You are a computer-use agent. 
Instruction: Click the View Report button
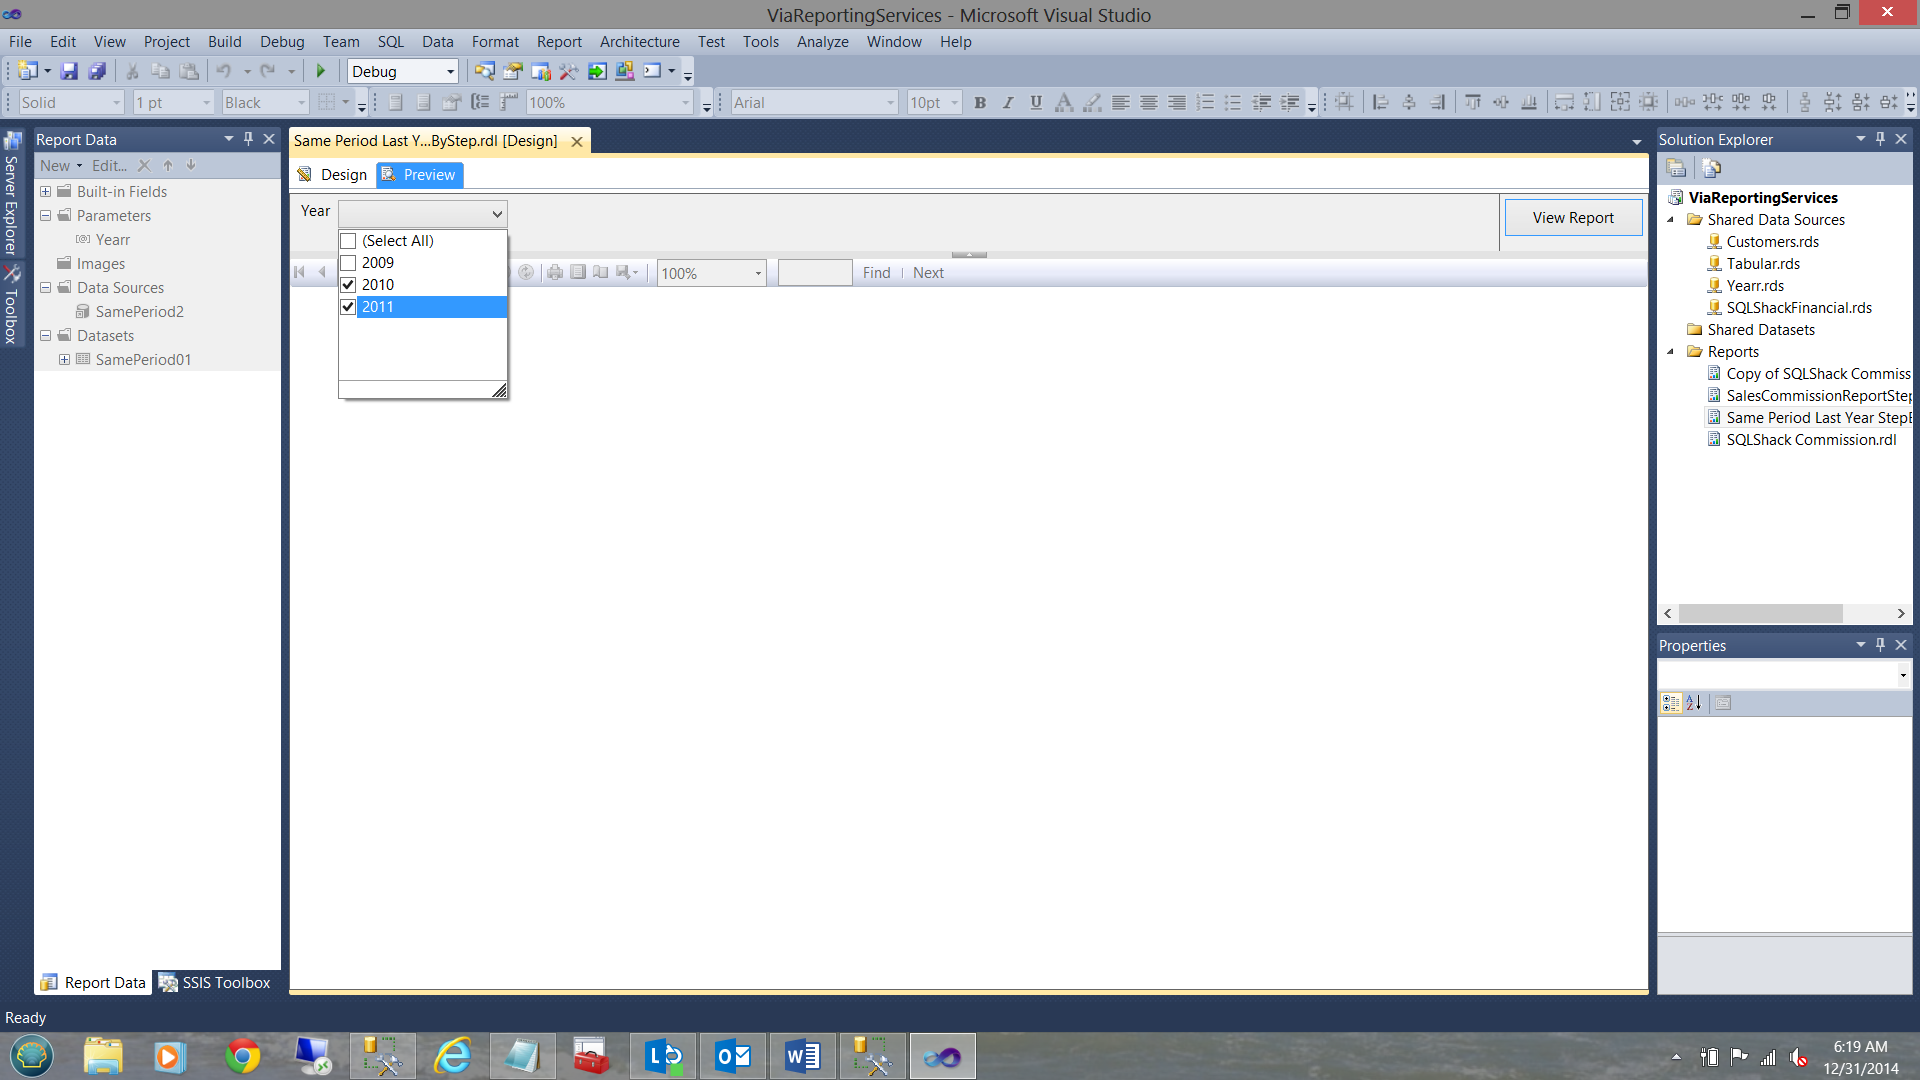[x=1572, y=218]
